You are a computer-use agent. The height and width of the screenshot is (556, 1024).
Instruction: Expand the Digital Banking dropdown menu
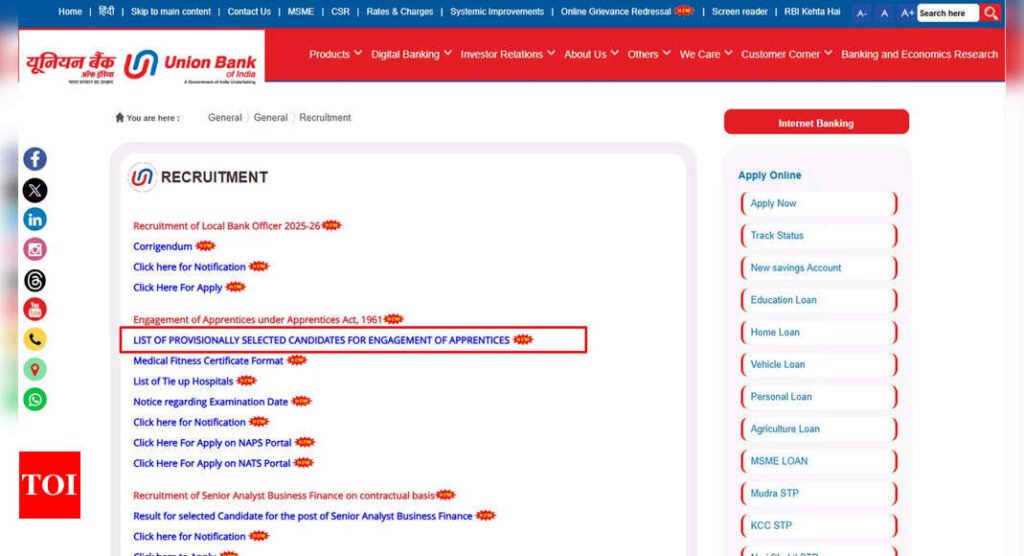411,54
